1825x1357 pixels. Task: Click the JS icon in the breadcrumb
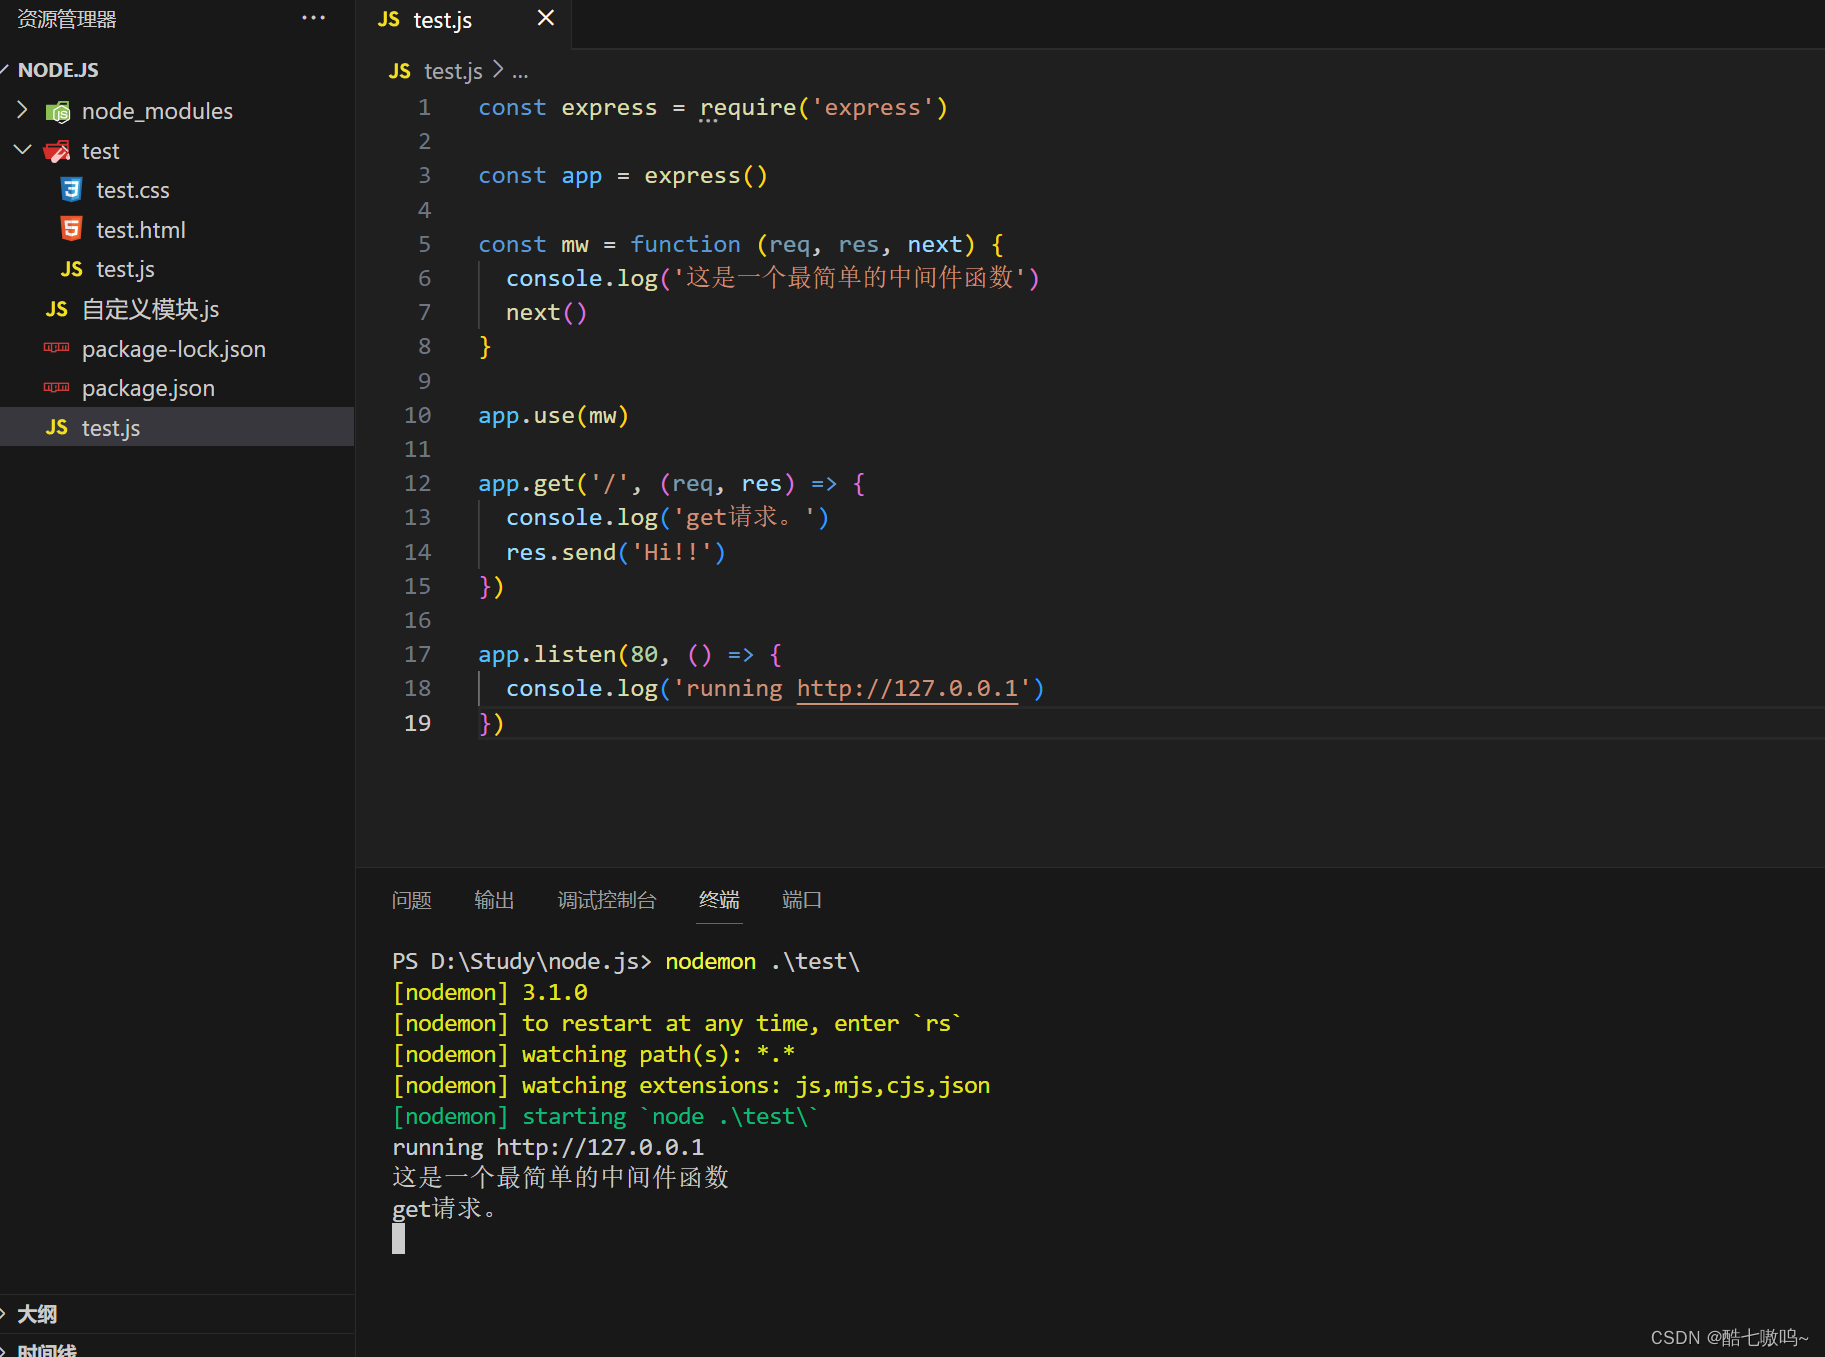point(400,71)
